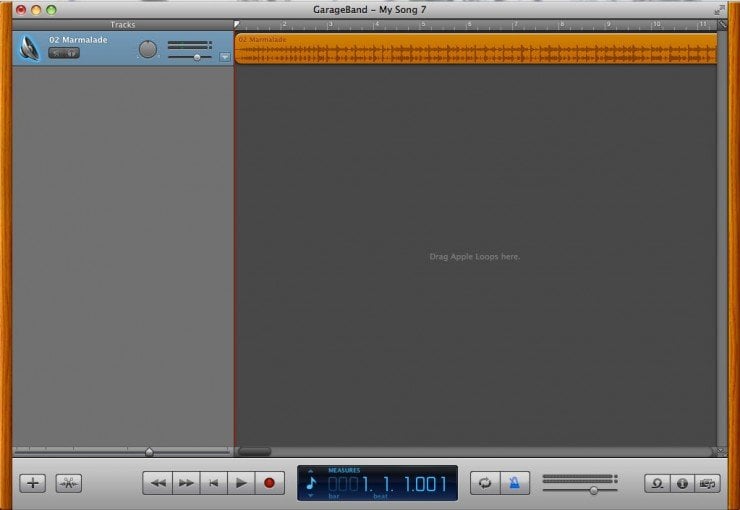The height and width of the screenshot is (510, 740).
Task: Click the Rewind button
Action: coord(158,483)
